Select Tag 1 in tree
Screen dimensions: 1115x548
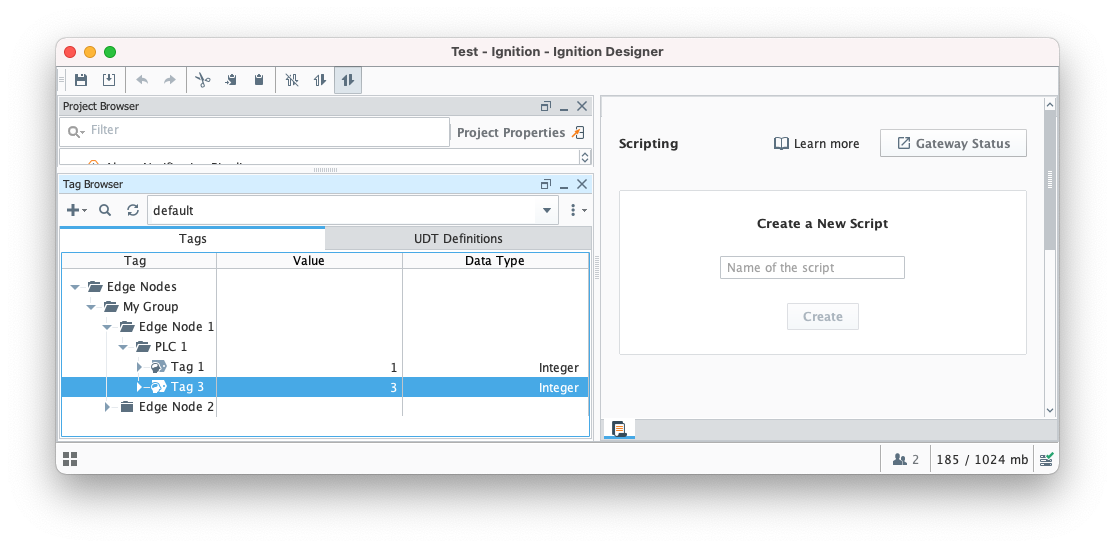(178, 367)
